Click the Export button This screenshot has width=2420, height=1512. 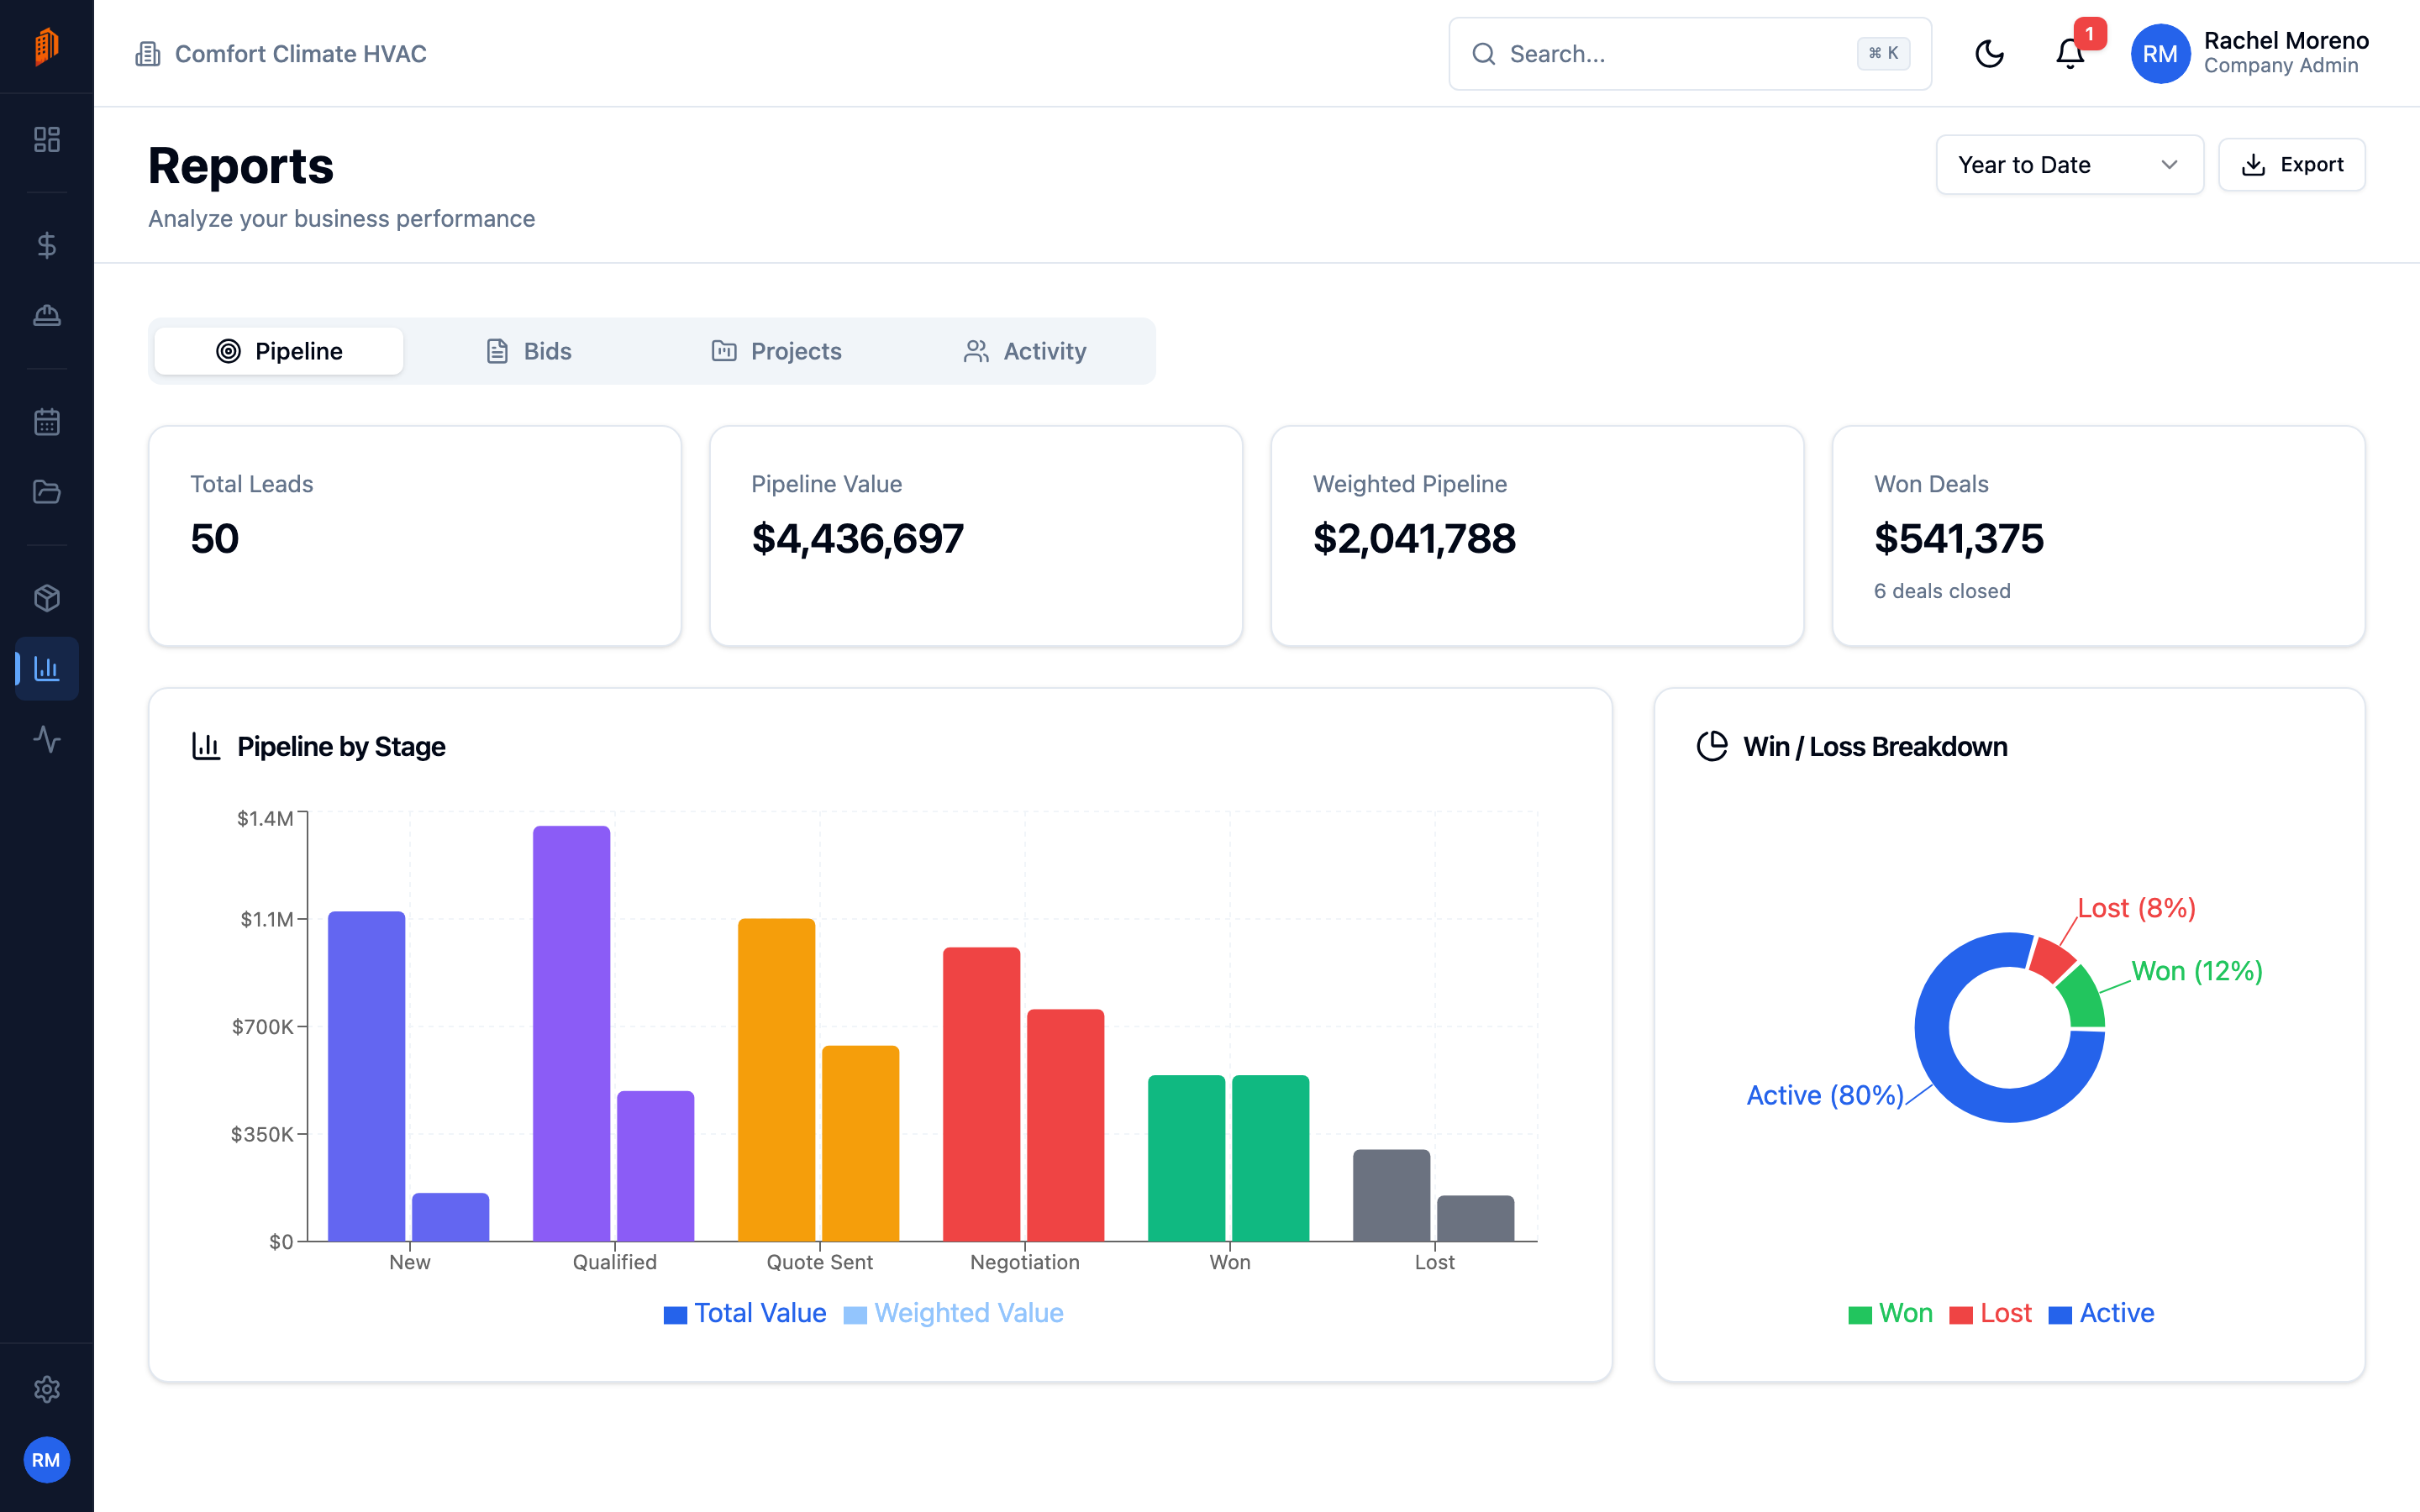[x=2291, y=165]
